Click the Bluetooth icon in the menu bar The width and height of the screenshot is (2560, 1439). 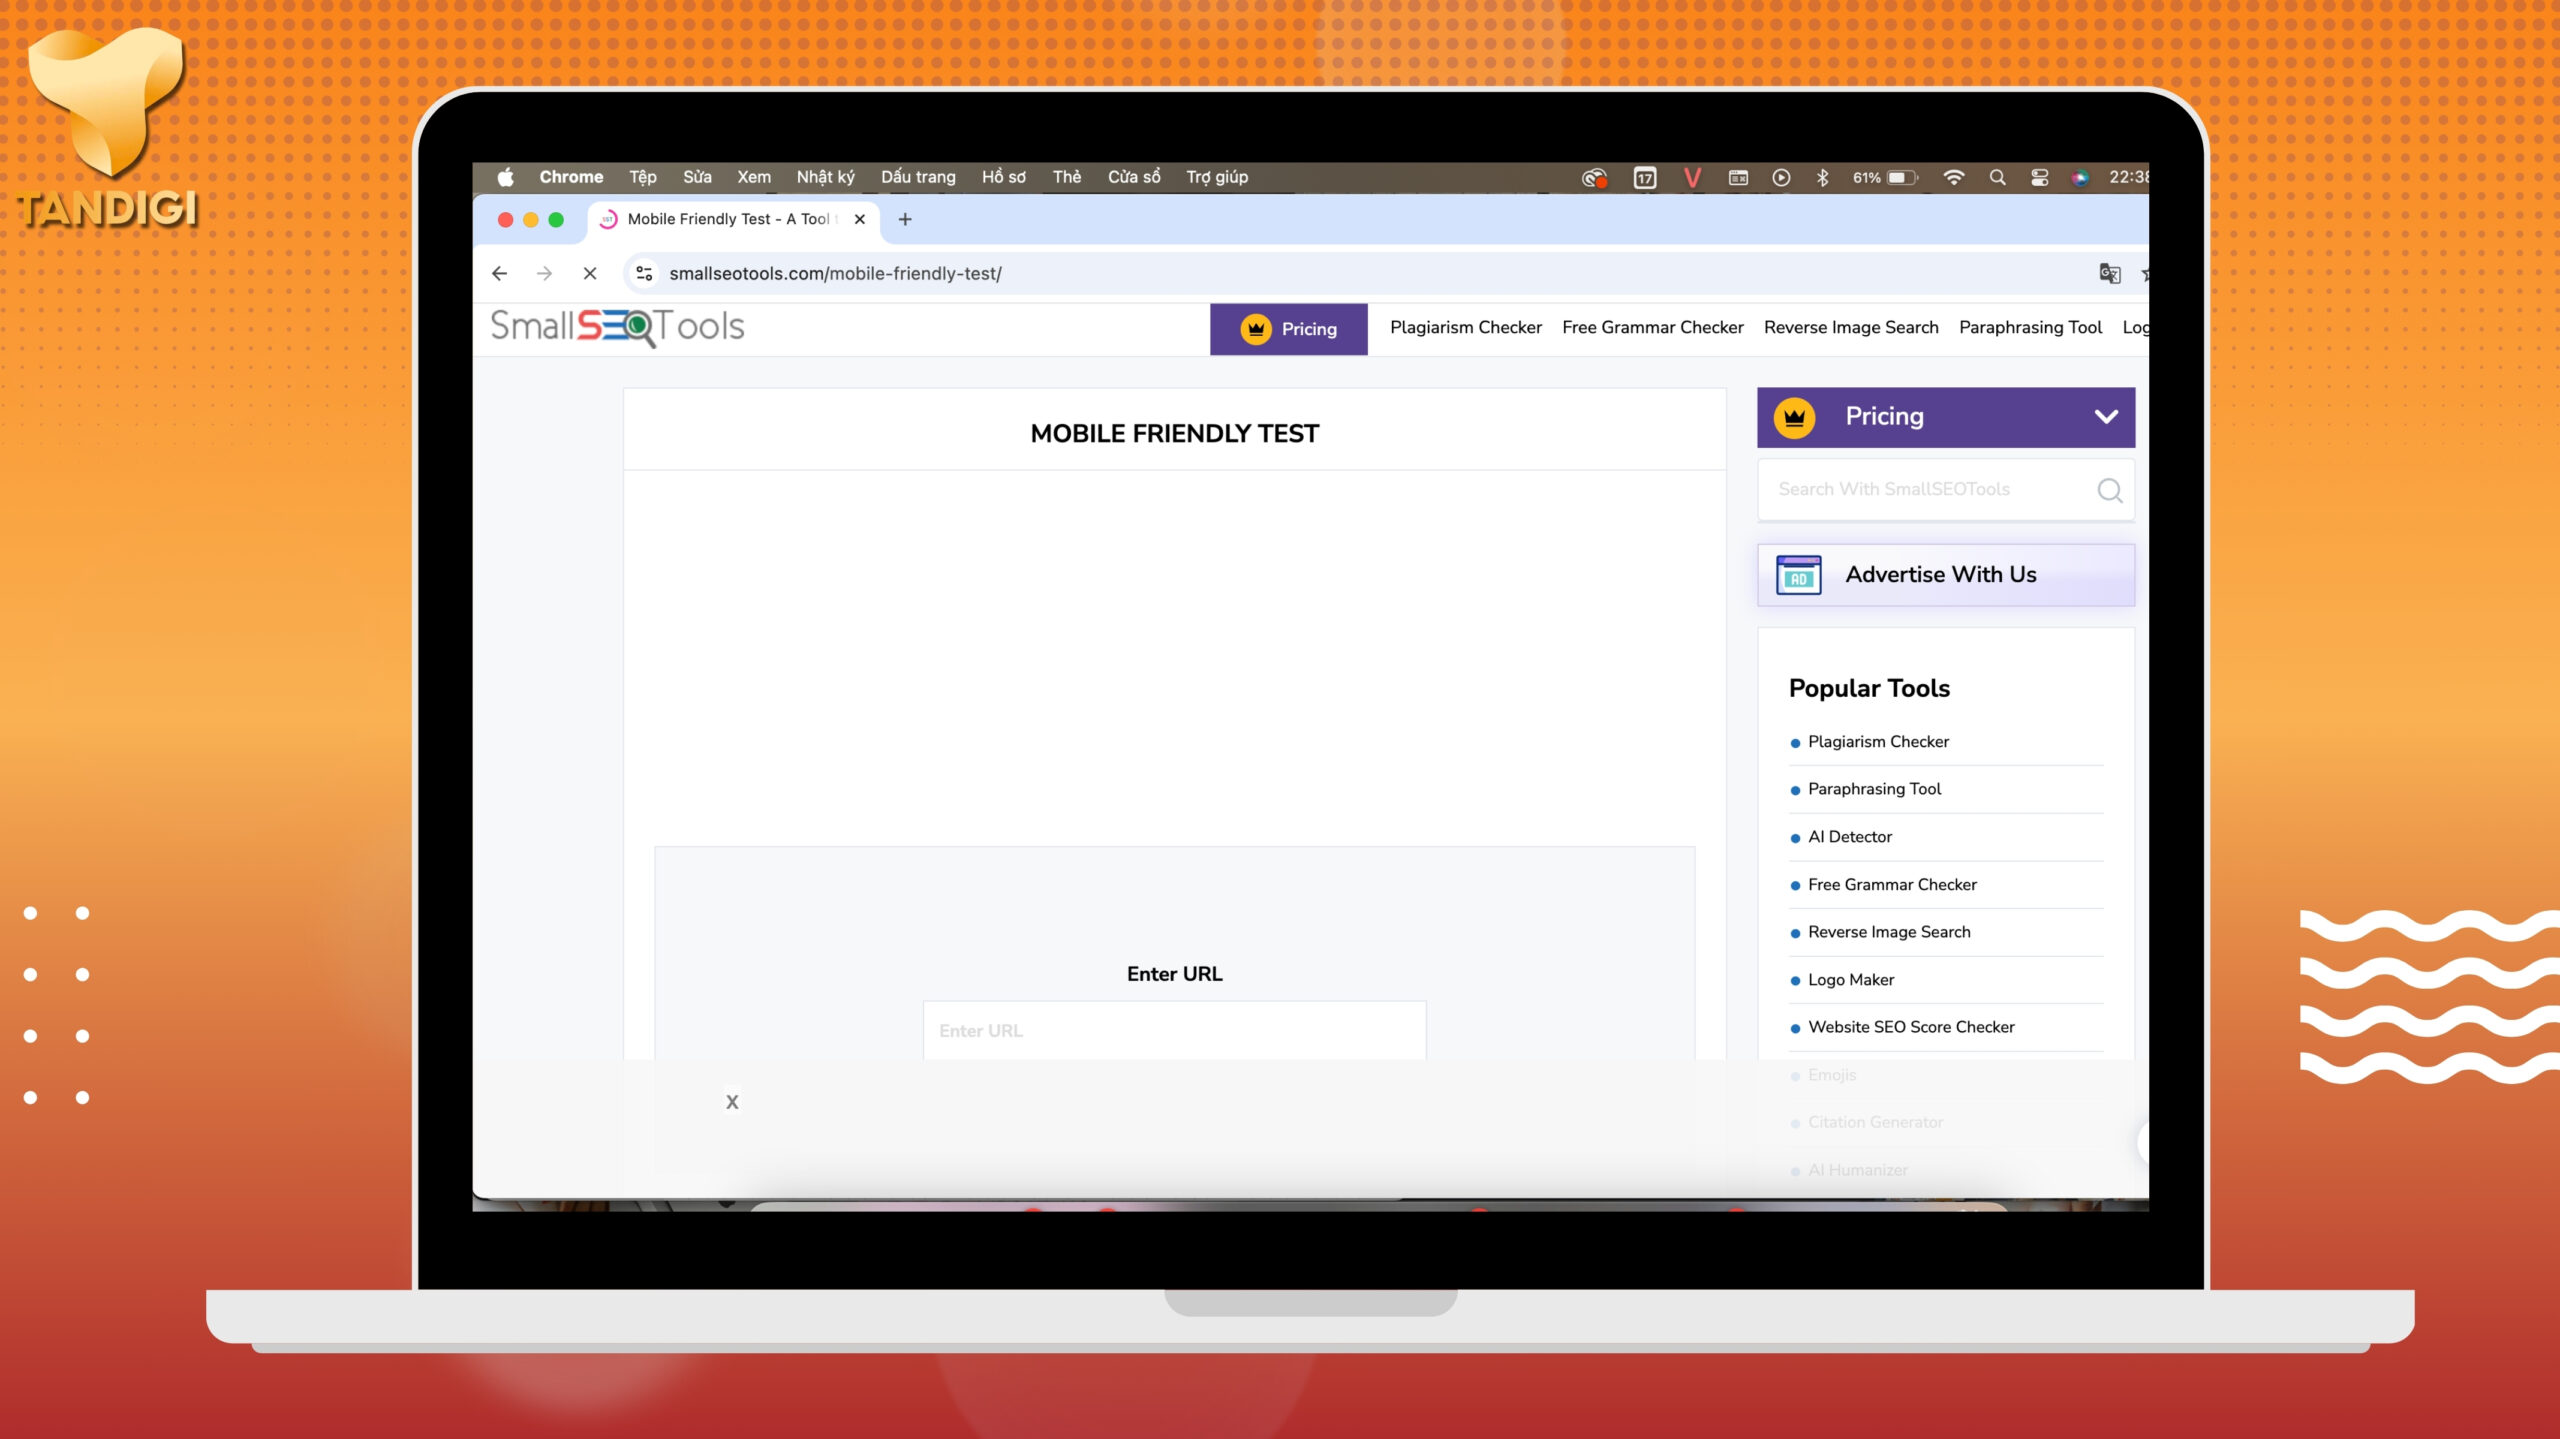1822,177
